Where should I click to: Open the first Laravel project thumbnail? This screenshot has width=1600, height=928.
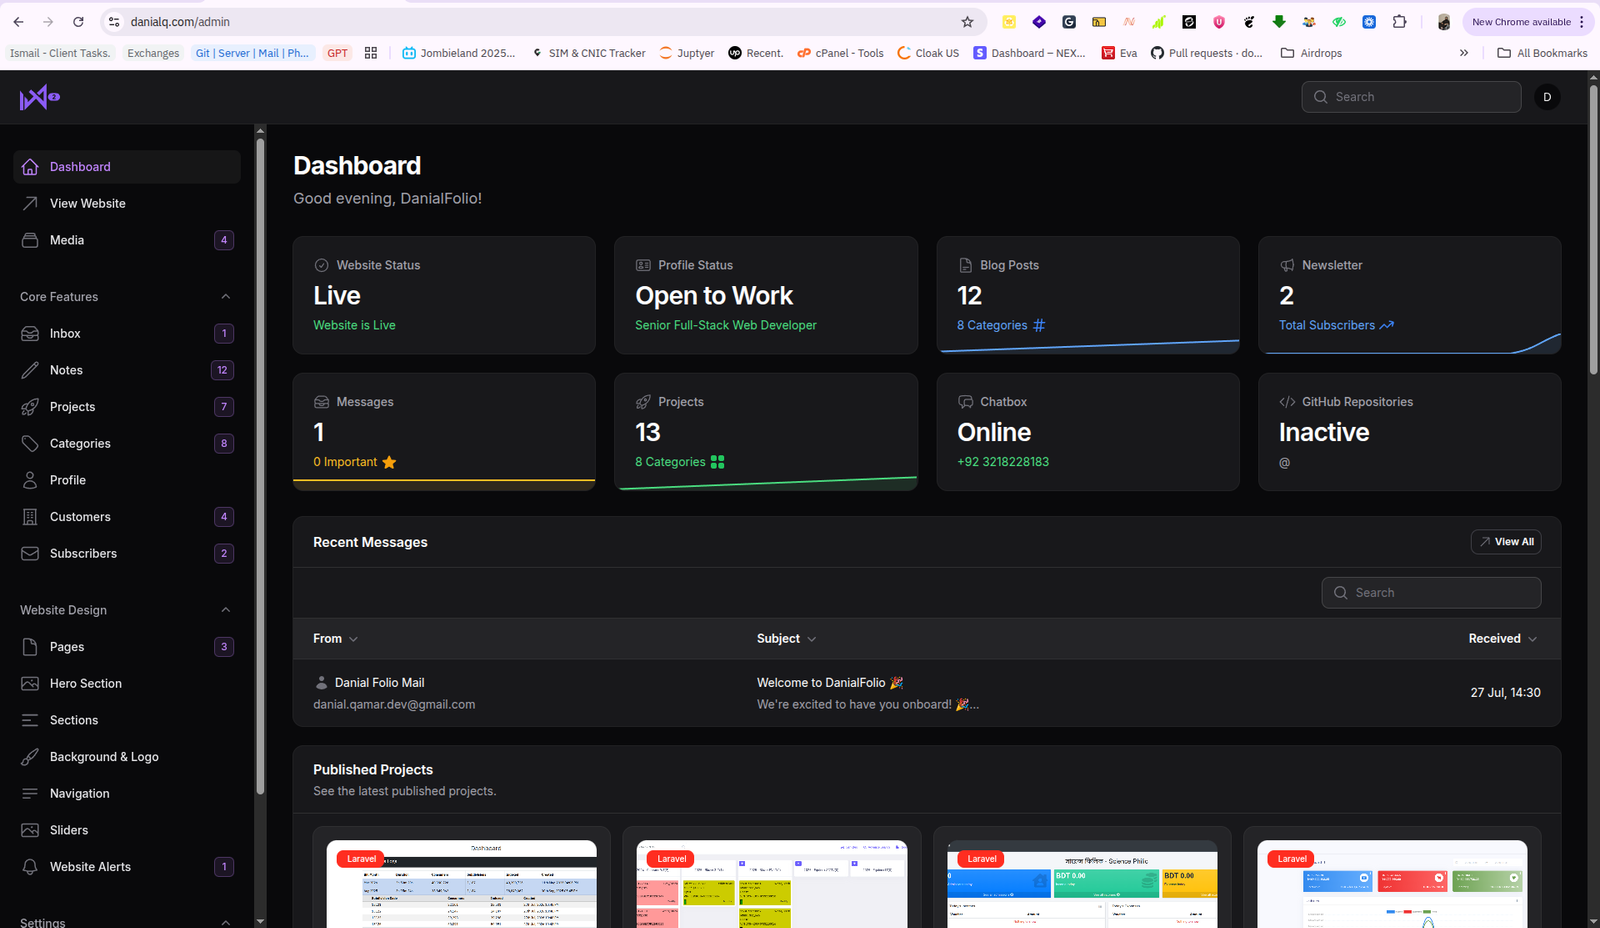pos(462,884)
